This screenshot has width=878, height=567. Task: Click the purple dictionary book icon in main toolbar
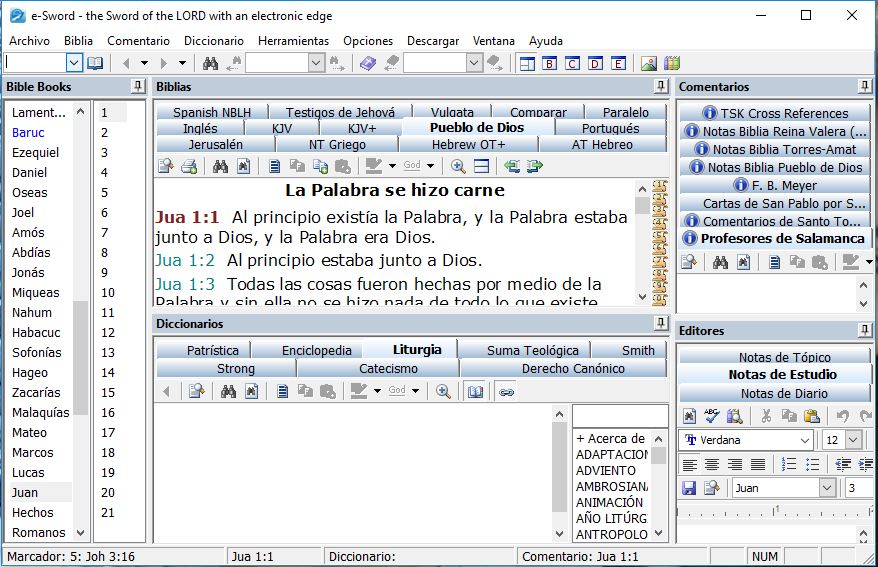pyautogui.click(x=368, y=63)
